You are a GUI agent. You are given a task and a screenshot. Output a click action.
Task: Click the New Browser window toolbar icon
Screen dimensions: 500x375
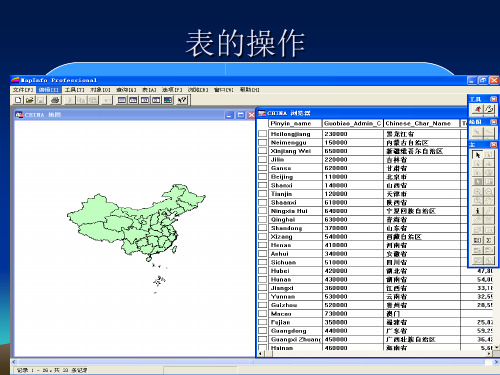click(122, 100)
